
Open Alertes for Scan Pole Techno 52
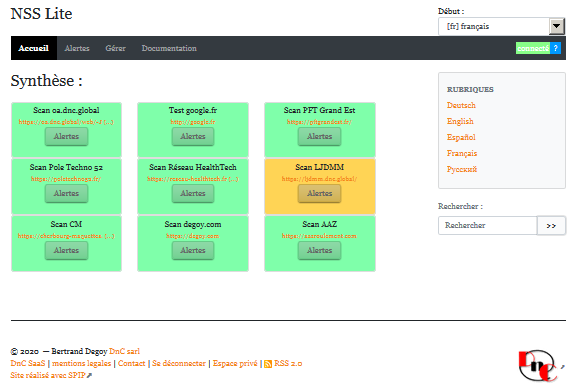tap(66, 193)
